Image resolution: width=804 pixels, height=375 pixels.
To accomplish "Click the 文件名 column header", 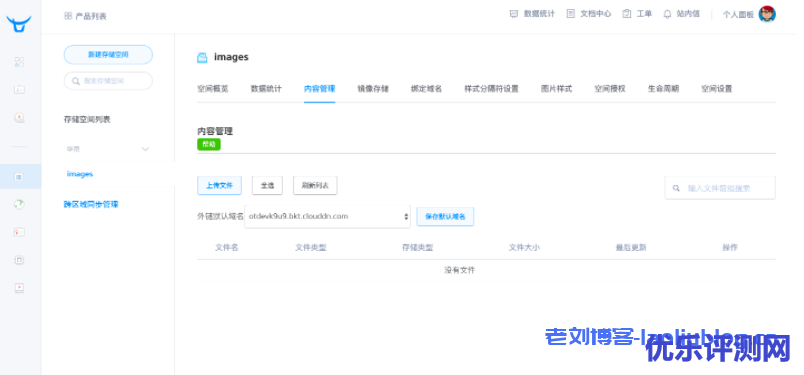I will (x=227, y=247).
